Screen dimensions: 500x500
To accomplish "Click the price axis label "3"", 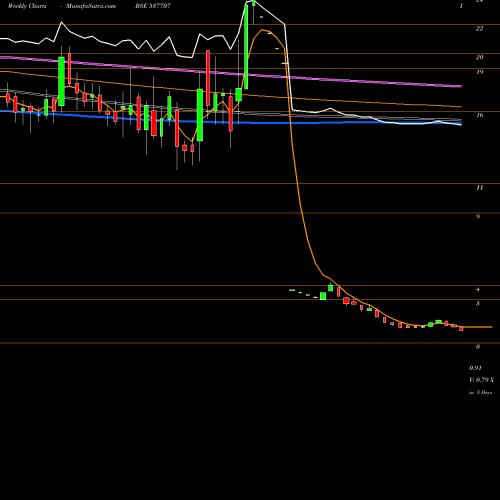I will point(478,304).
